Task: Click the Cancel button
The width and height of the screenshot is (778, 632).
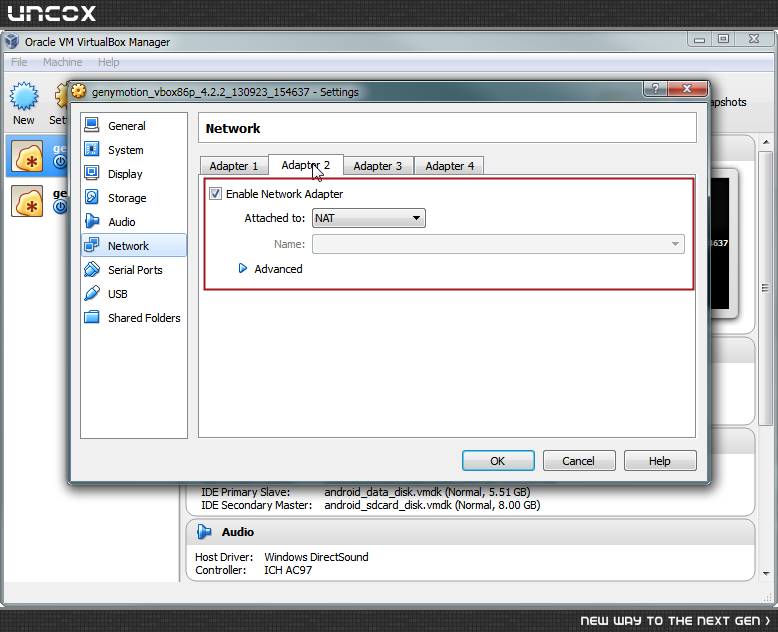Action: (x=579, y=461)
